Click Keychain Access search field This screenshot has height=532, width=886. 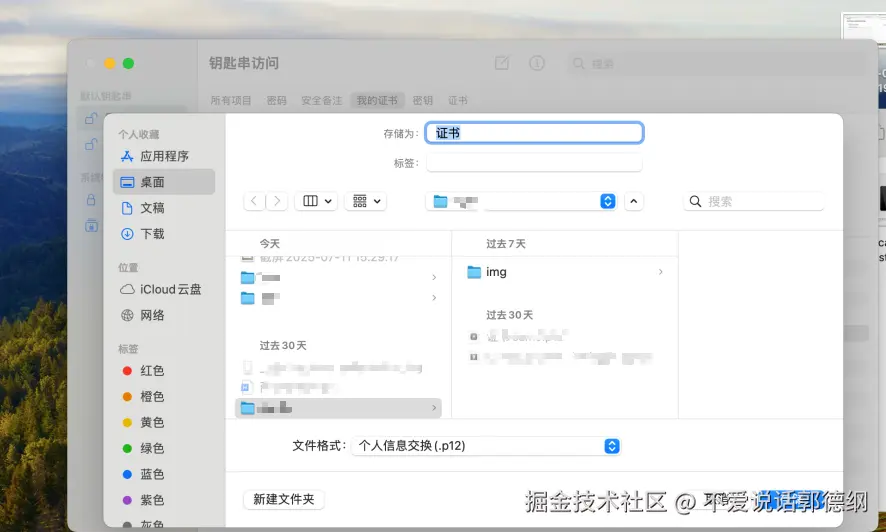tap(718, 64)
